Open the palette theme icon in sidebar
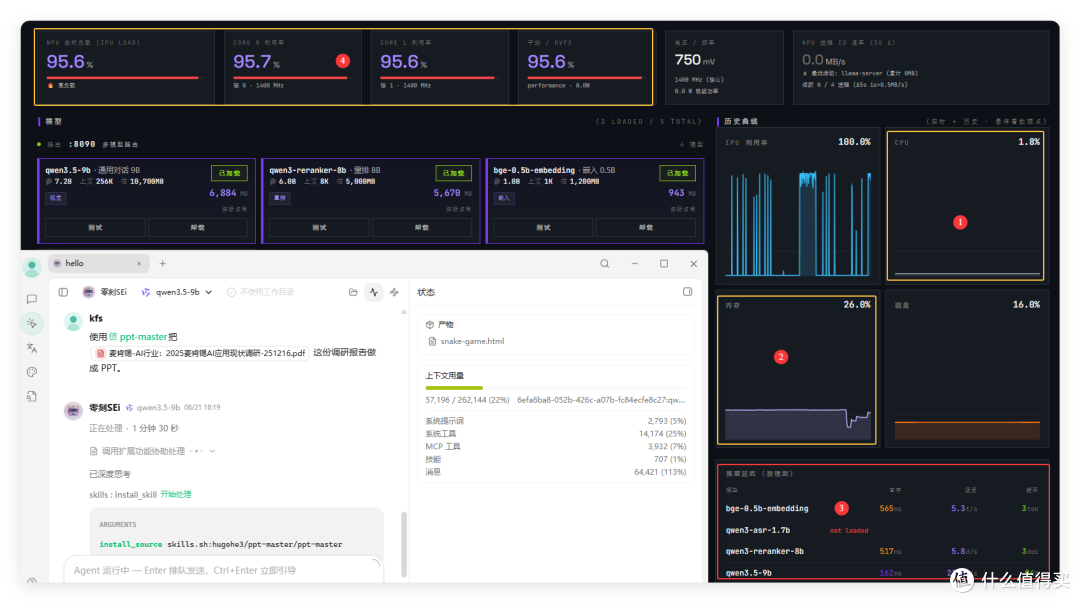The width and height of the screenshot is (1080, 603). click(x=32, y=372)
